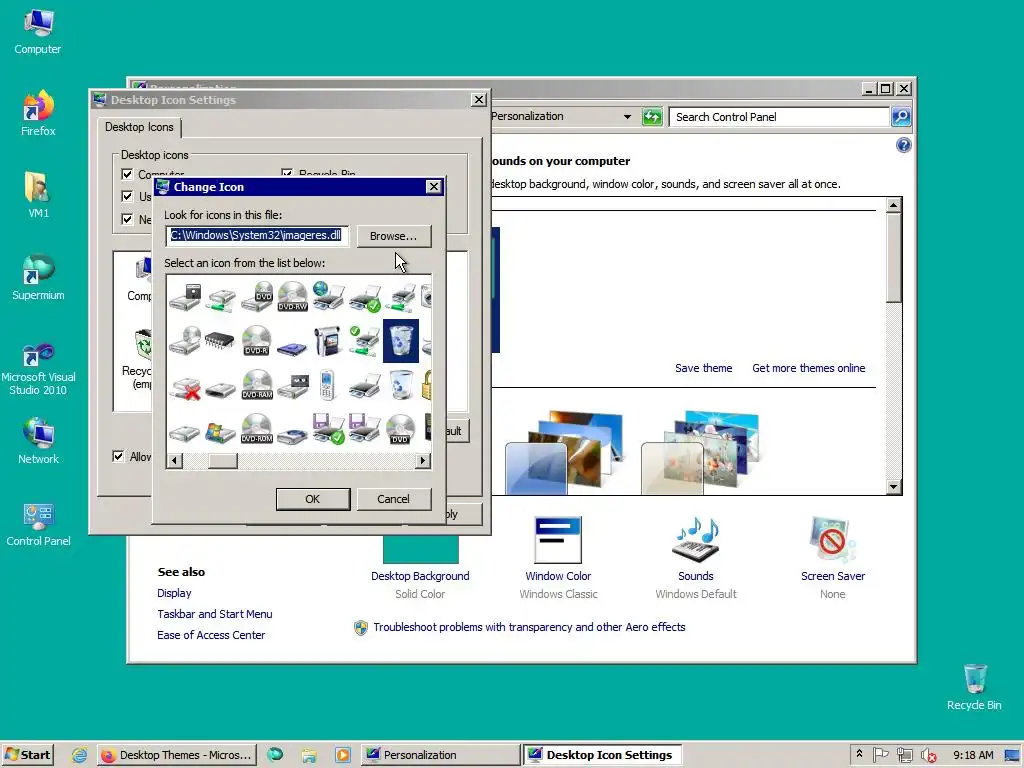Launch Internet Explorer from quick launch
Image resolution: width=1024 pixels, height=768 pixels.
coord(79,755)
